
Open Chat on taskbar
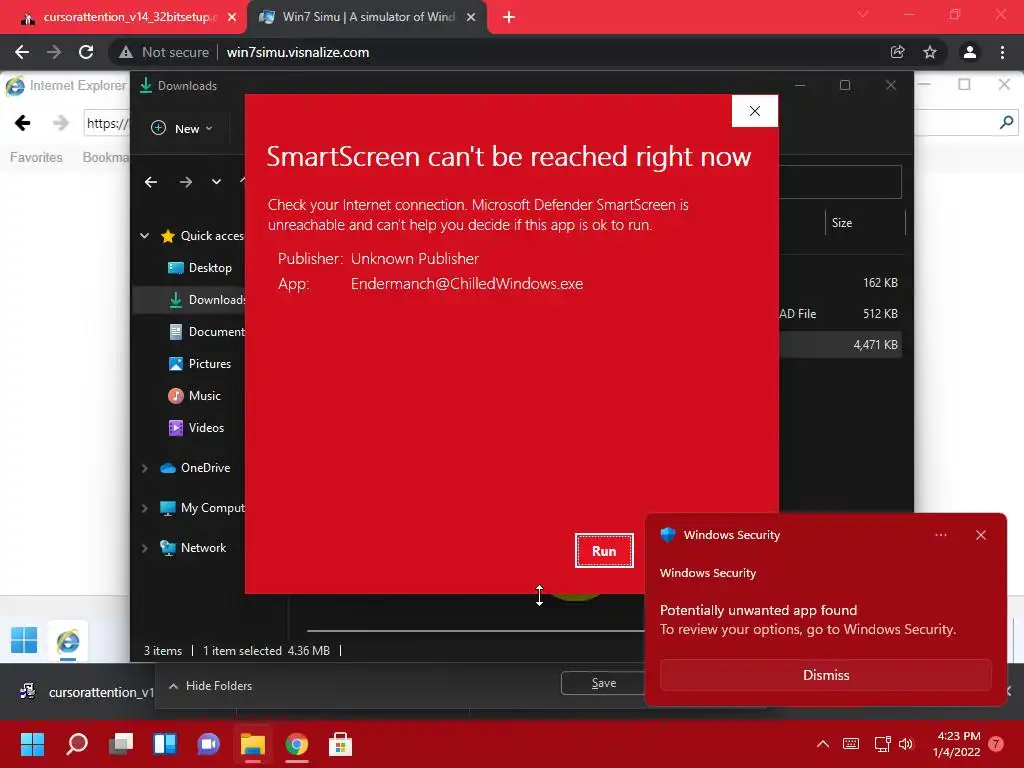pos(208,744)
